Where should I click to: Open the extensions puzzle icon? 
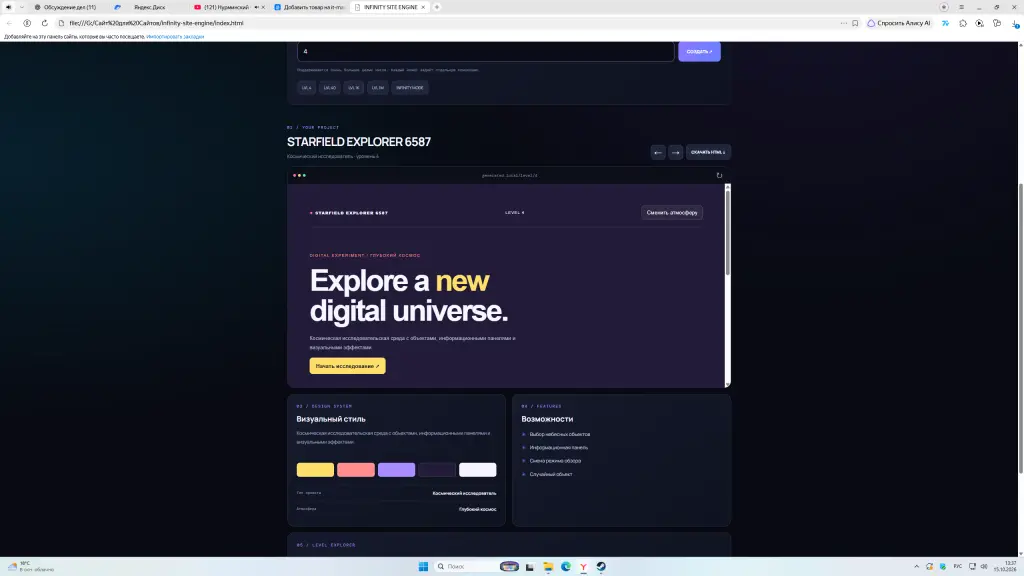pyautogui.click(x=963, y=23)
